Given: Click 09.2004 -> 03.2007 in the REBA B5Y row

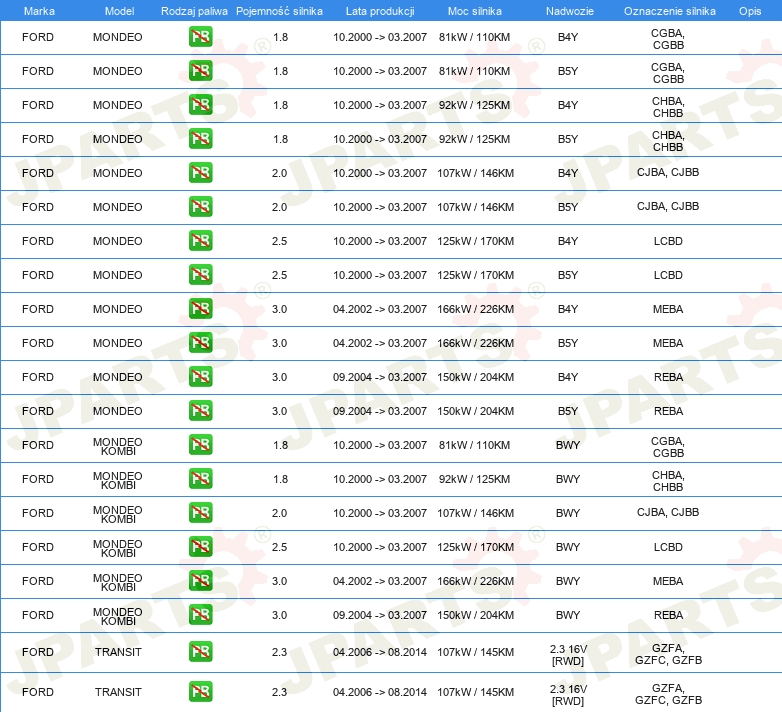Looking at the screenshot, I should tap(380, 411).
